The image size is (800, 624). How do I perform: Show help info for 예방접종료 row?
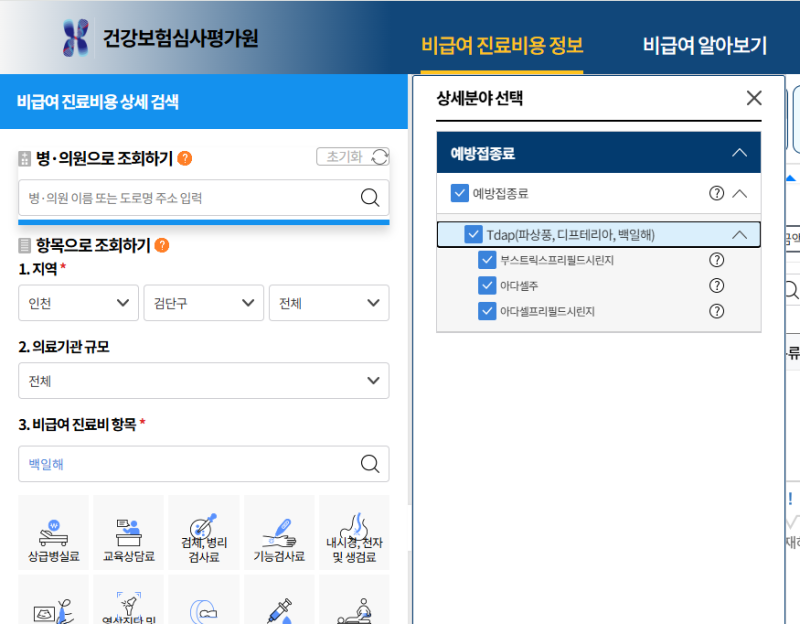716,193
